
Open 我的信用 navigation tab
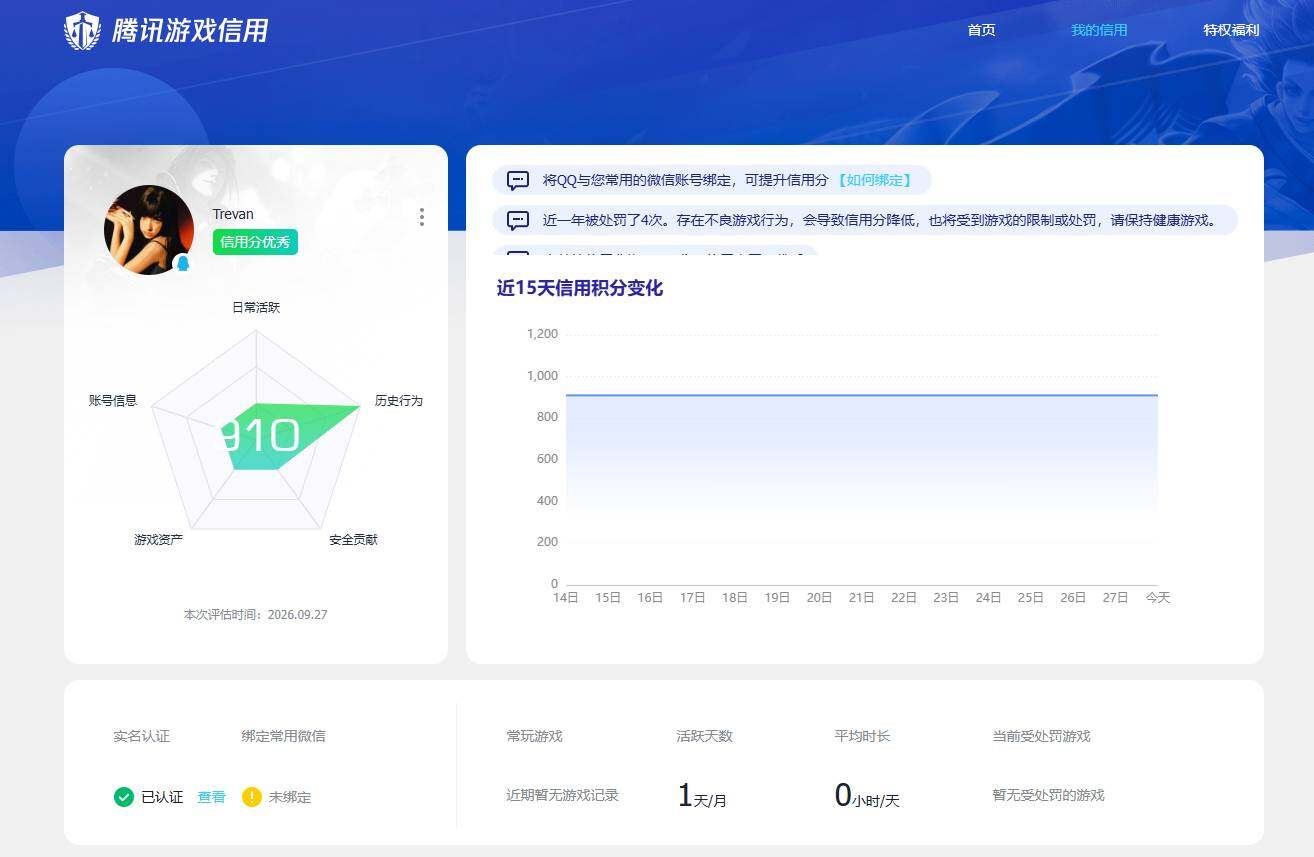coord(1099,30)
